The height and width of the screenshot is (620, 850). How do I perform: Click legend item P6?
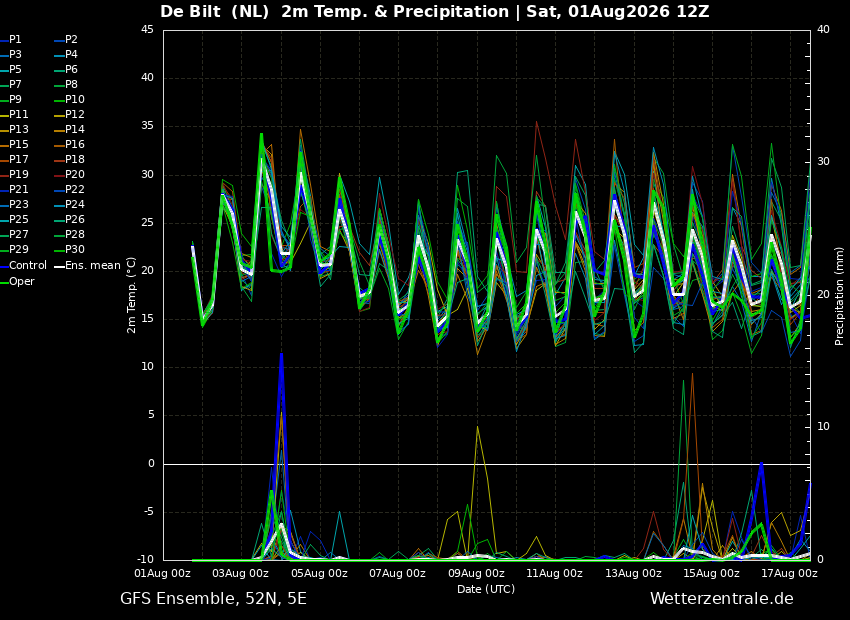click(x=67, y=70)
